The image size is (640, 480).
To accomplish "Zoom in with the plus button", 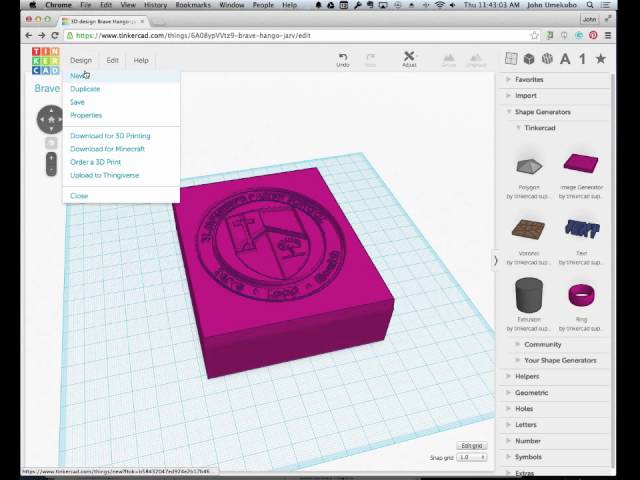I will tap(51, 158).
